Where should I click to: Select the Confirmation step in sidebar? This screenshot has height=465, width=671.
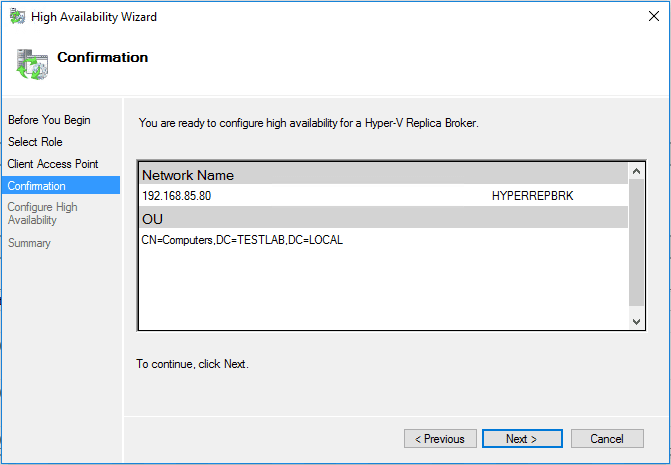click(x=37, y=186)
